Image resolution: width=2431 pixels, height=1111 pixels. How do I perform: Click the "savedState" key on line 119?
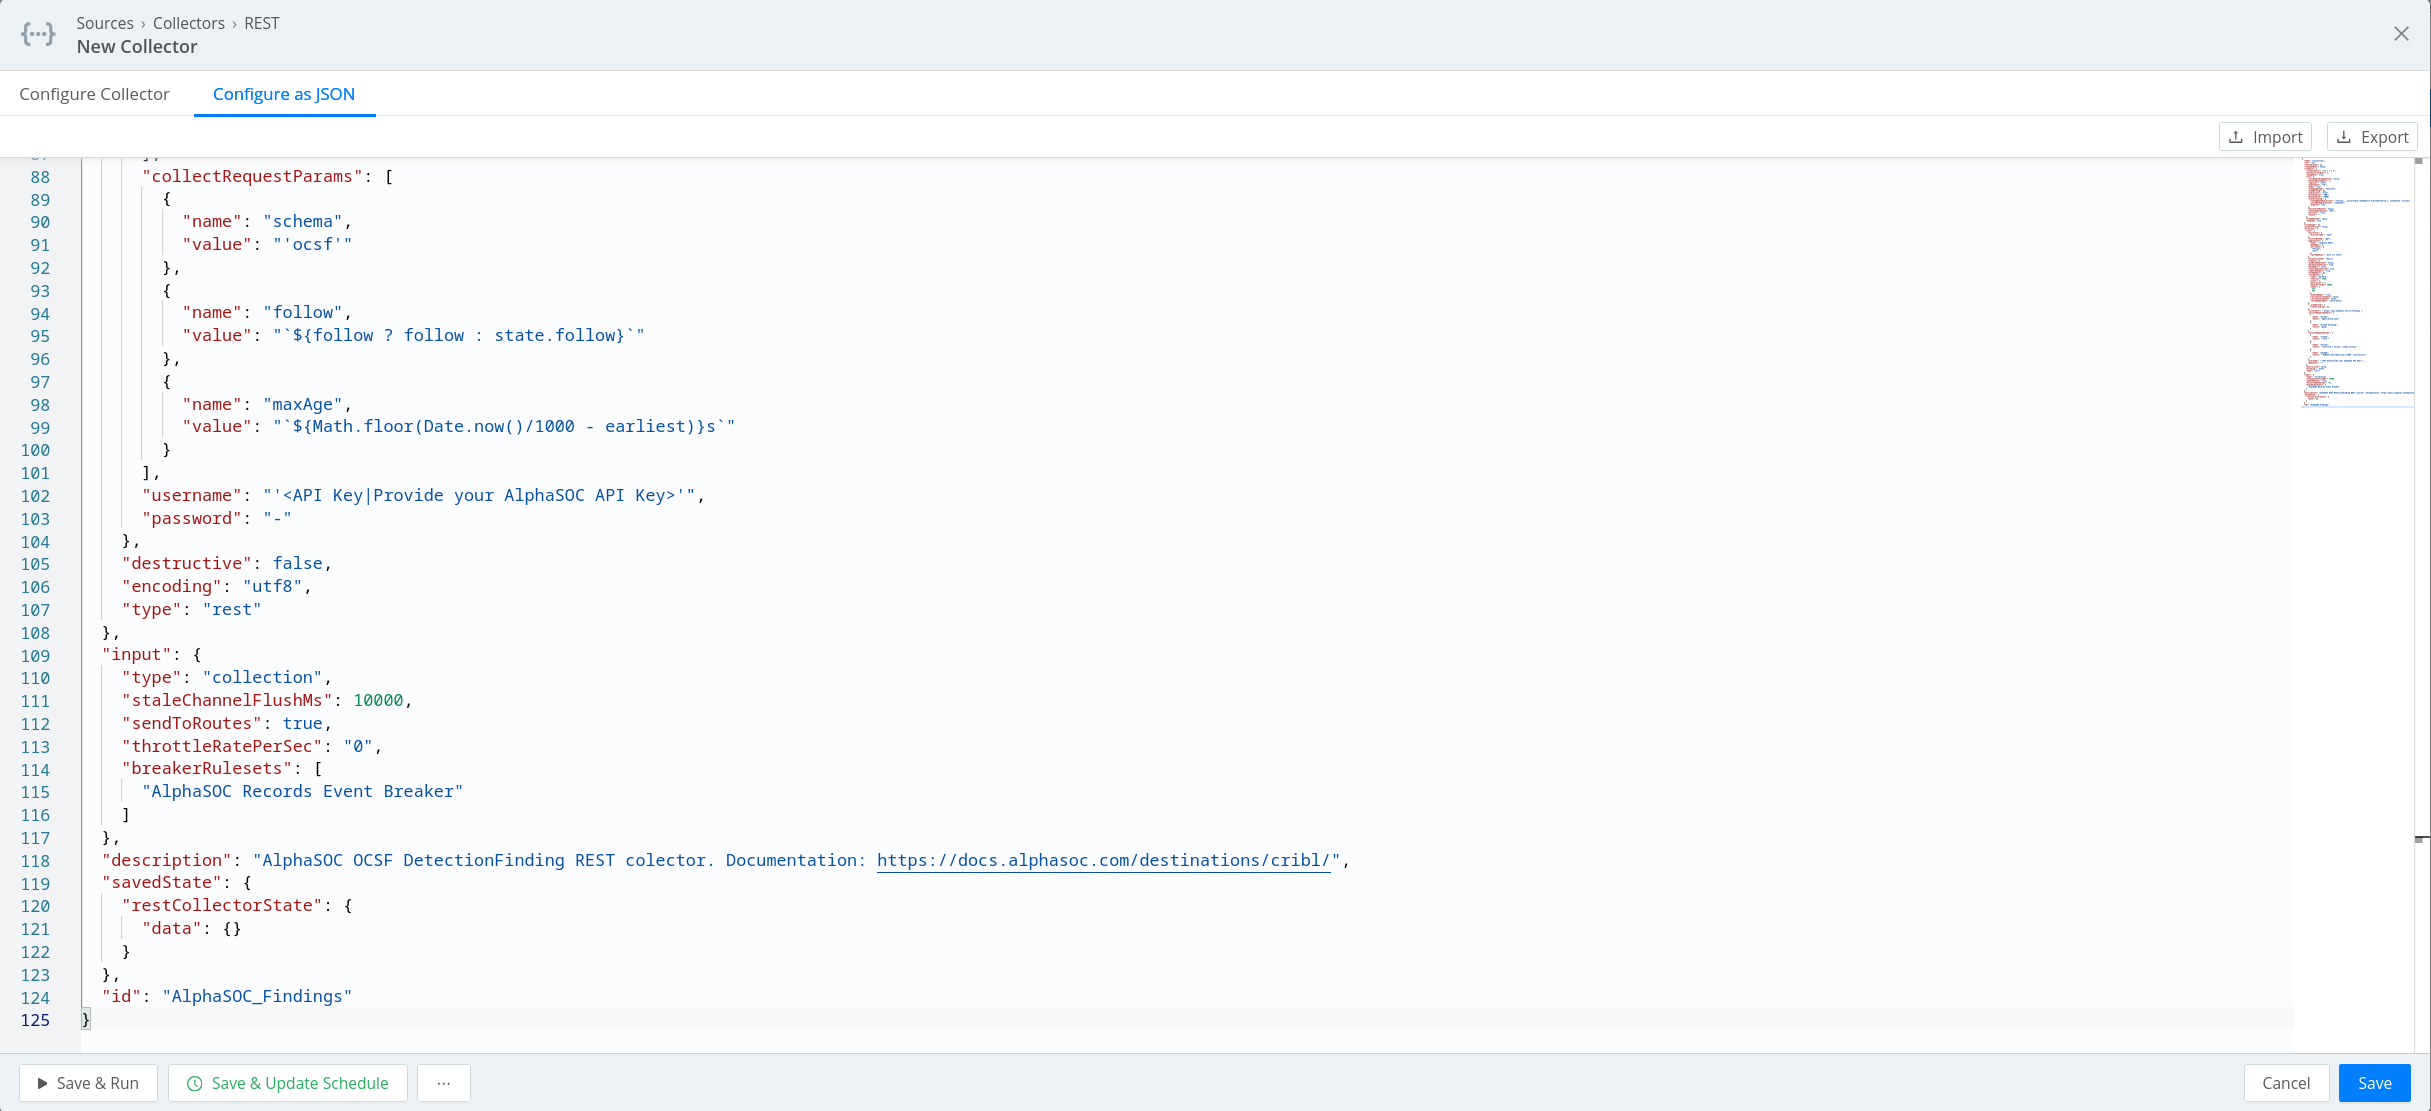[162, 882]
